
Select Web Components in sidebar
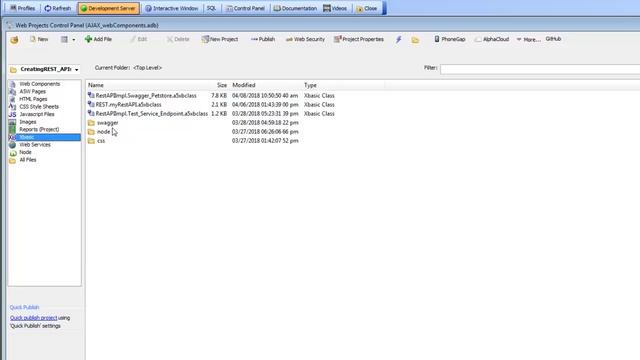40,84
